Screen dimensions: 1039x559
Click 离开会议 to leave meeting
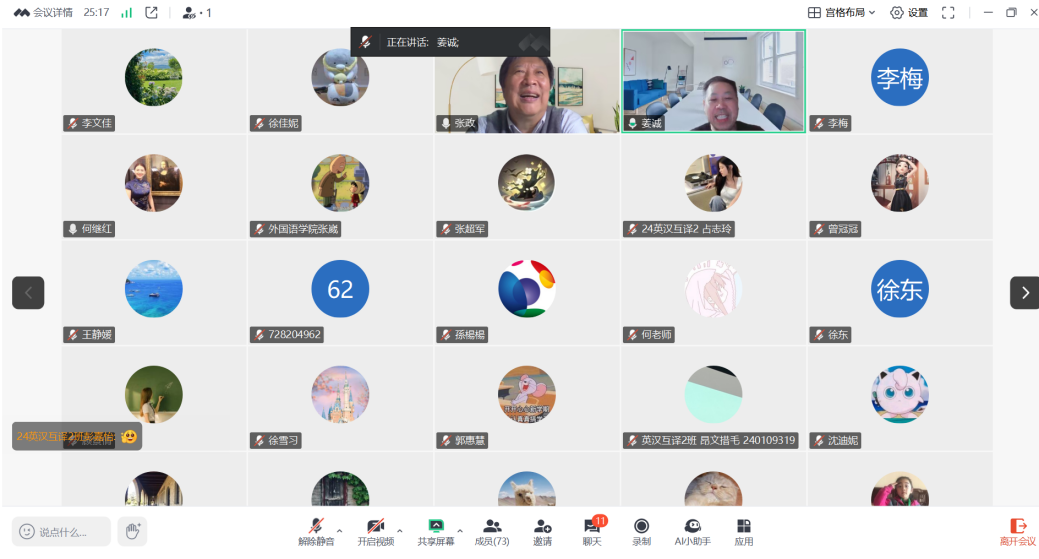pos(1018,531)
